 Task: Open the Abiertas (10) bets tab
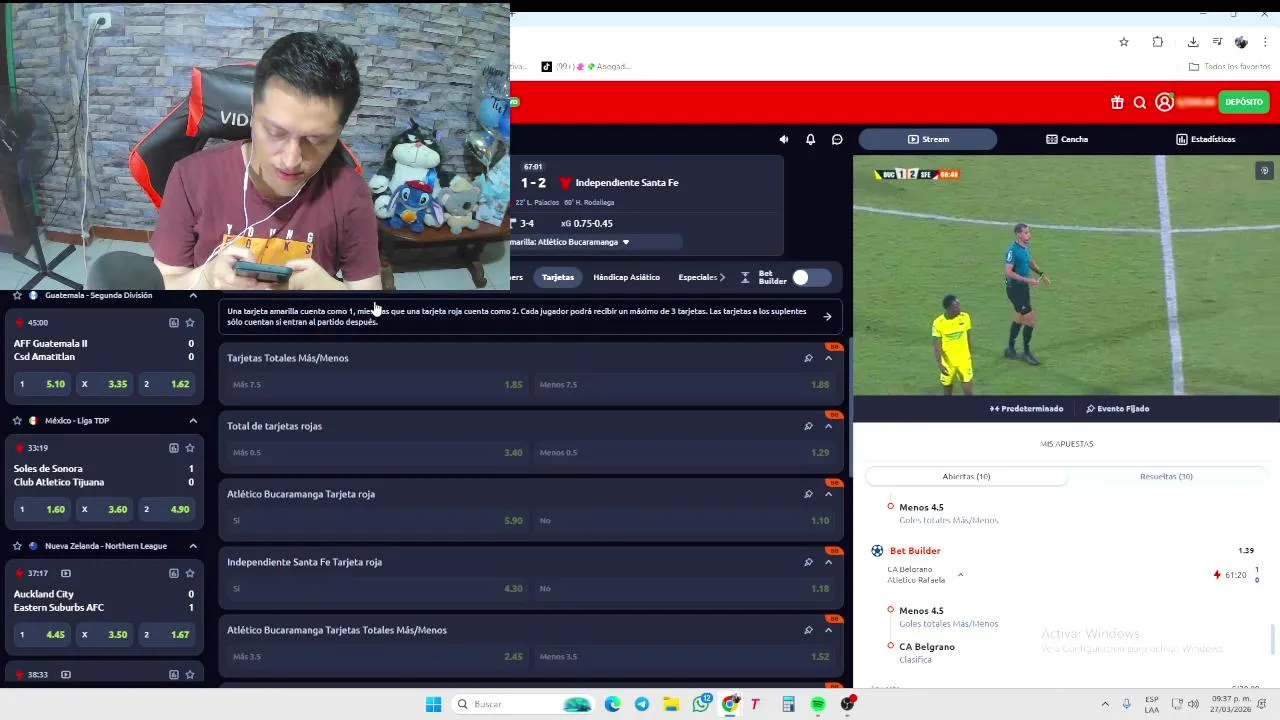(x=966, y=476)
